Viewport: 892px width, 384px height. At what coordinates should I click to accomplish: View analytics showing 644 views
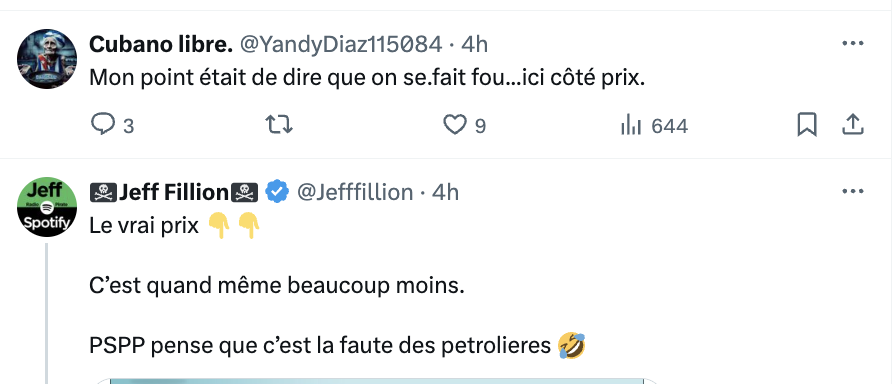tap(654, 126)
